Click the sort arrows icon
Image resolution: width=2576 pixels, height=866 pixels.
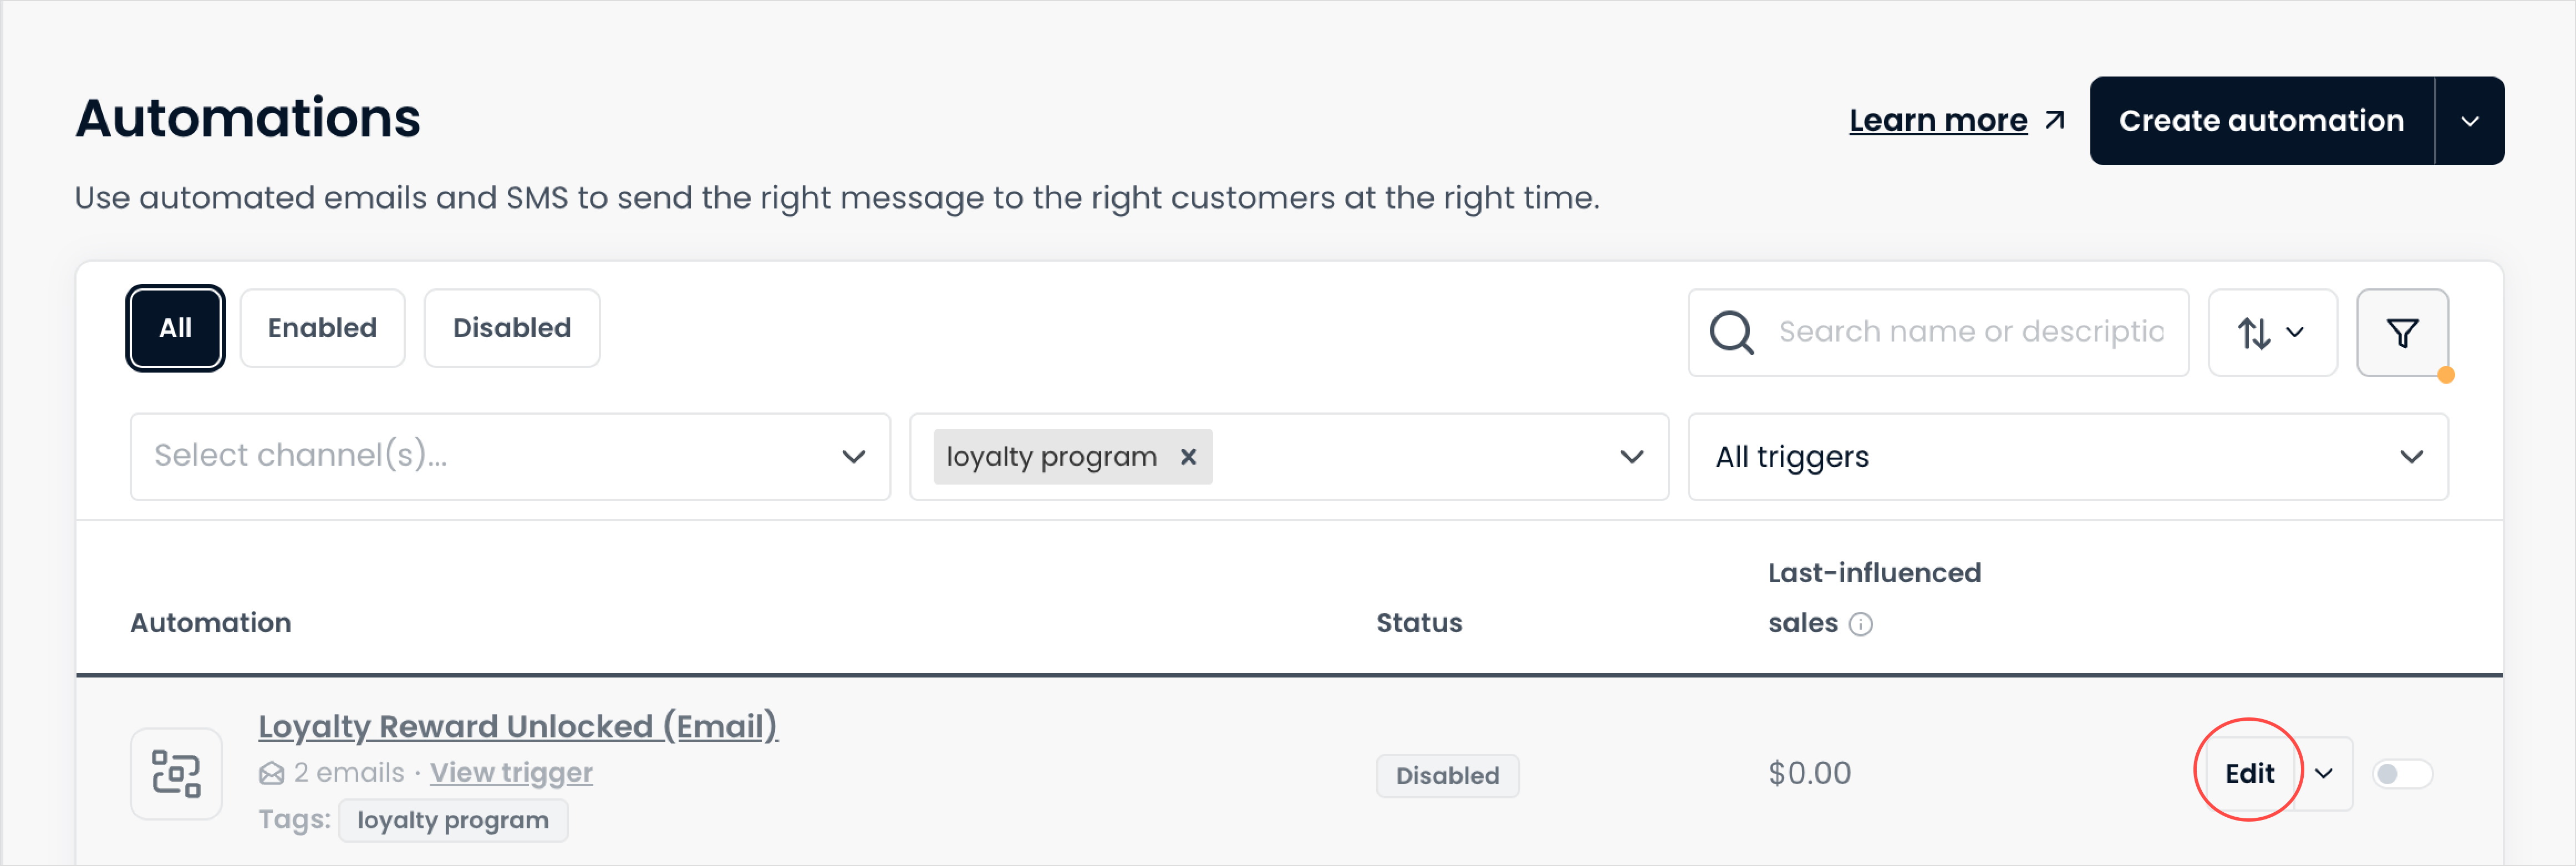pyautogui.click(x=2254, y=333)
